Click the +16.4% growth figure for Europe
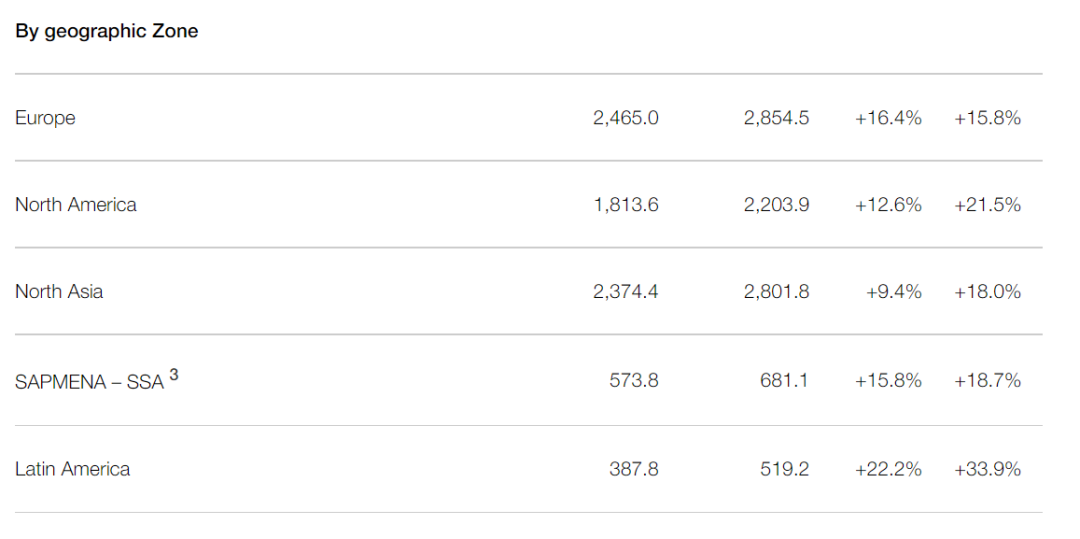The width and height of the screenshot is (1080, 539). coord(888,118)
